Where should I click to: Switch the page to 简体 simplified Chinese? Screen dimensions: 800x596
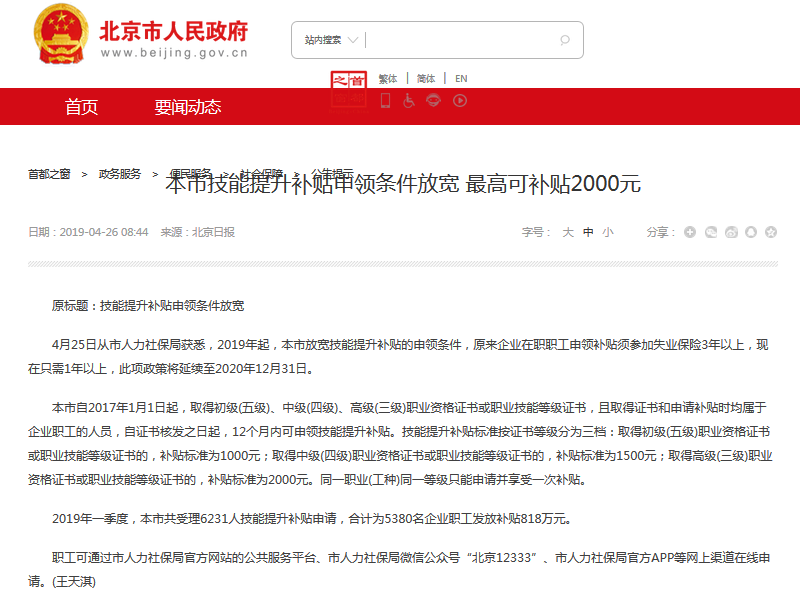pos(424,78)
